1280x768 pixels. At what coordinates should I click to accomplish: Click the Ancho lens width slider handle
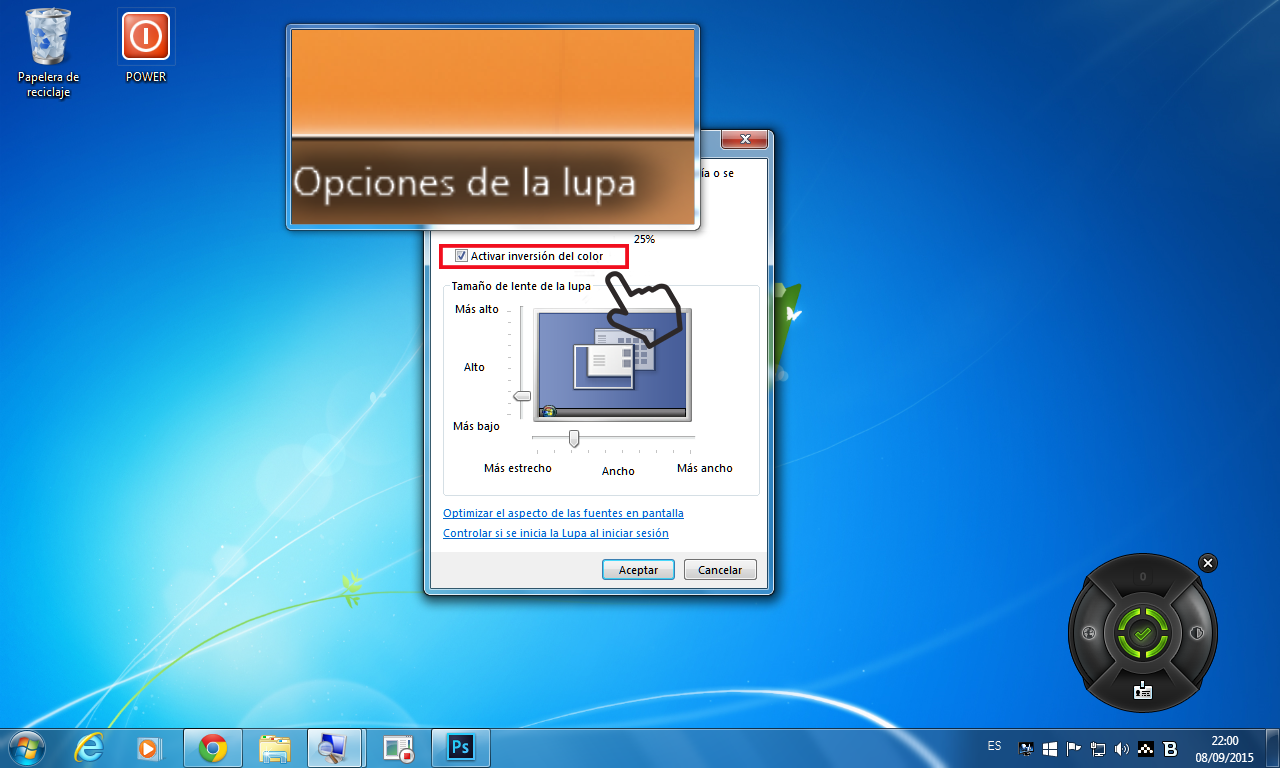tap(573, 437)
